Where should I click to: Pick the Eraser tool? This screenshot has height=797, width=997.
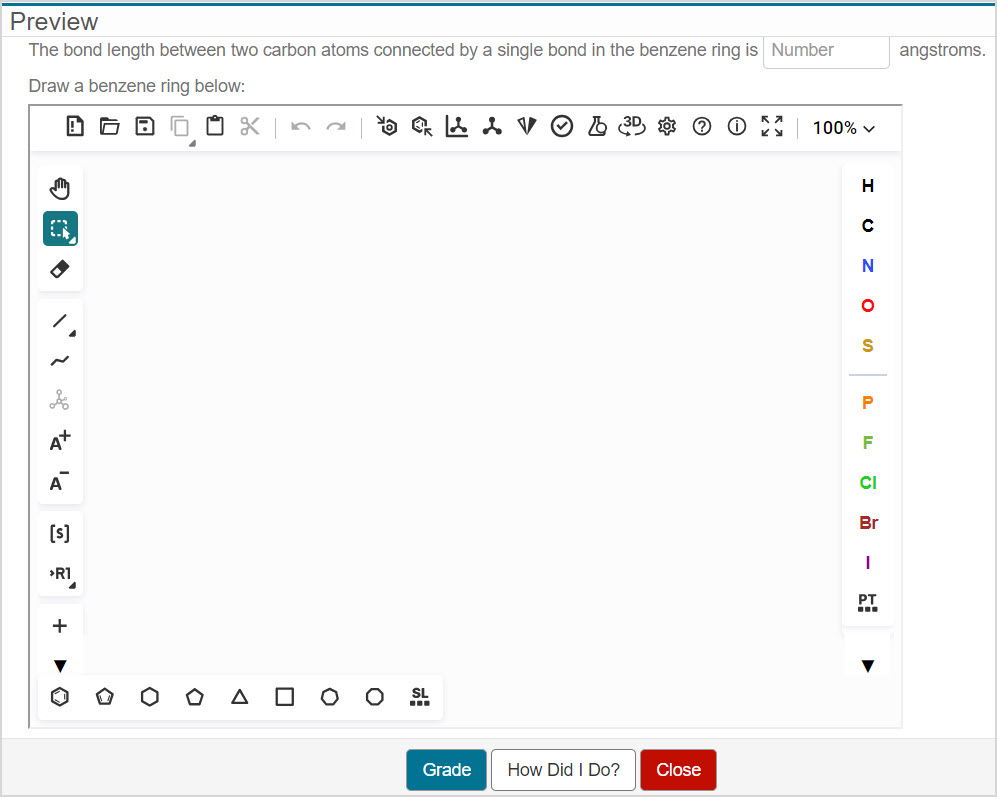click(x=60, y=269)
